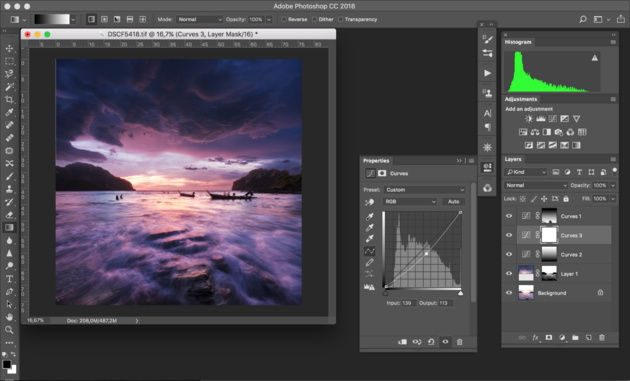Select the edit points curve tool
The width and height of the screenshot is (630, 381).
(369, 251)
